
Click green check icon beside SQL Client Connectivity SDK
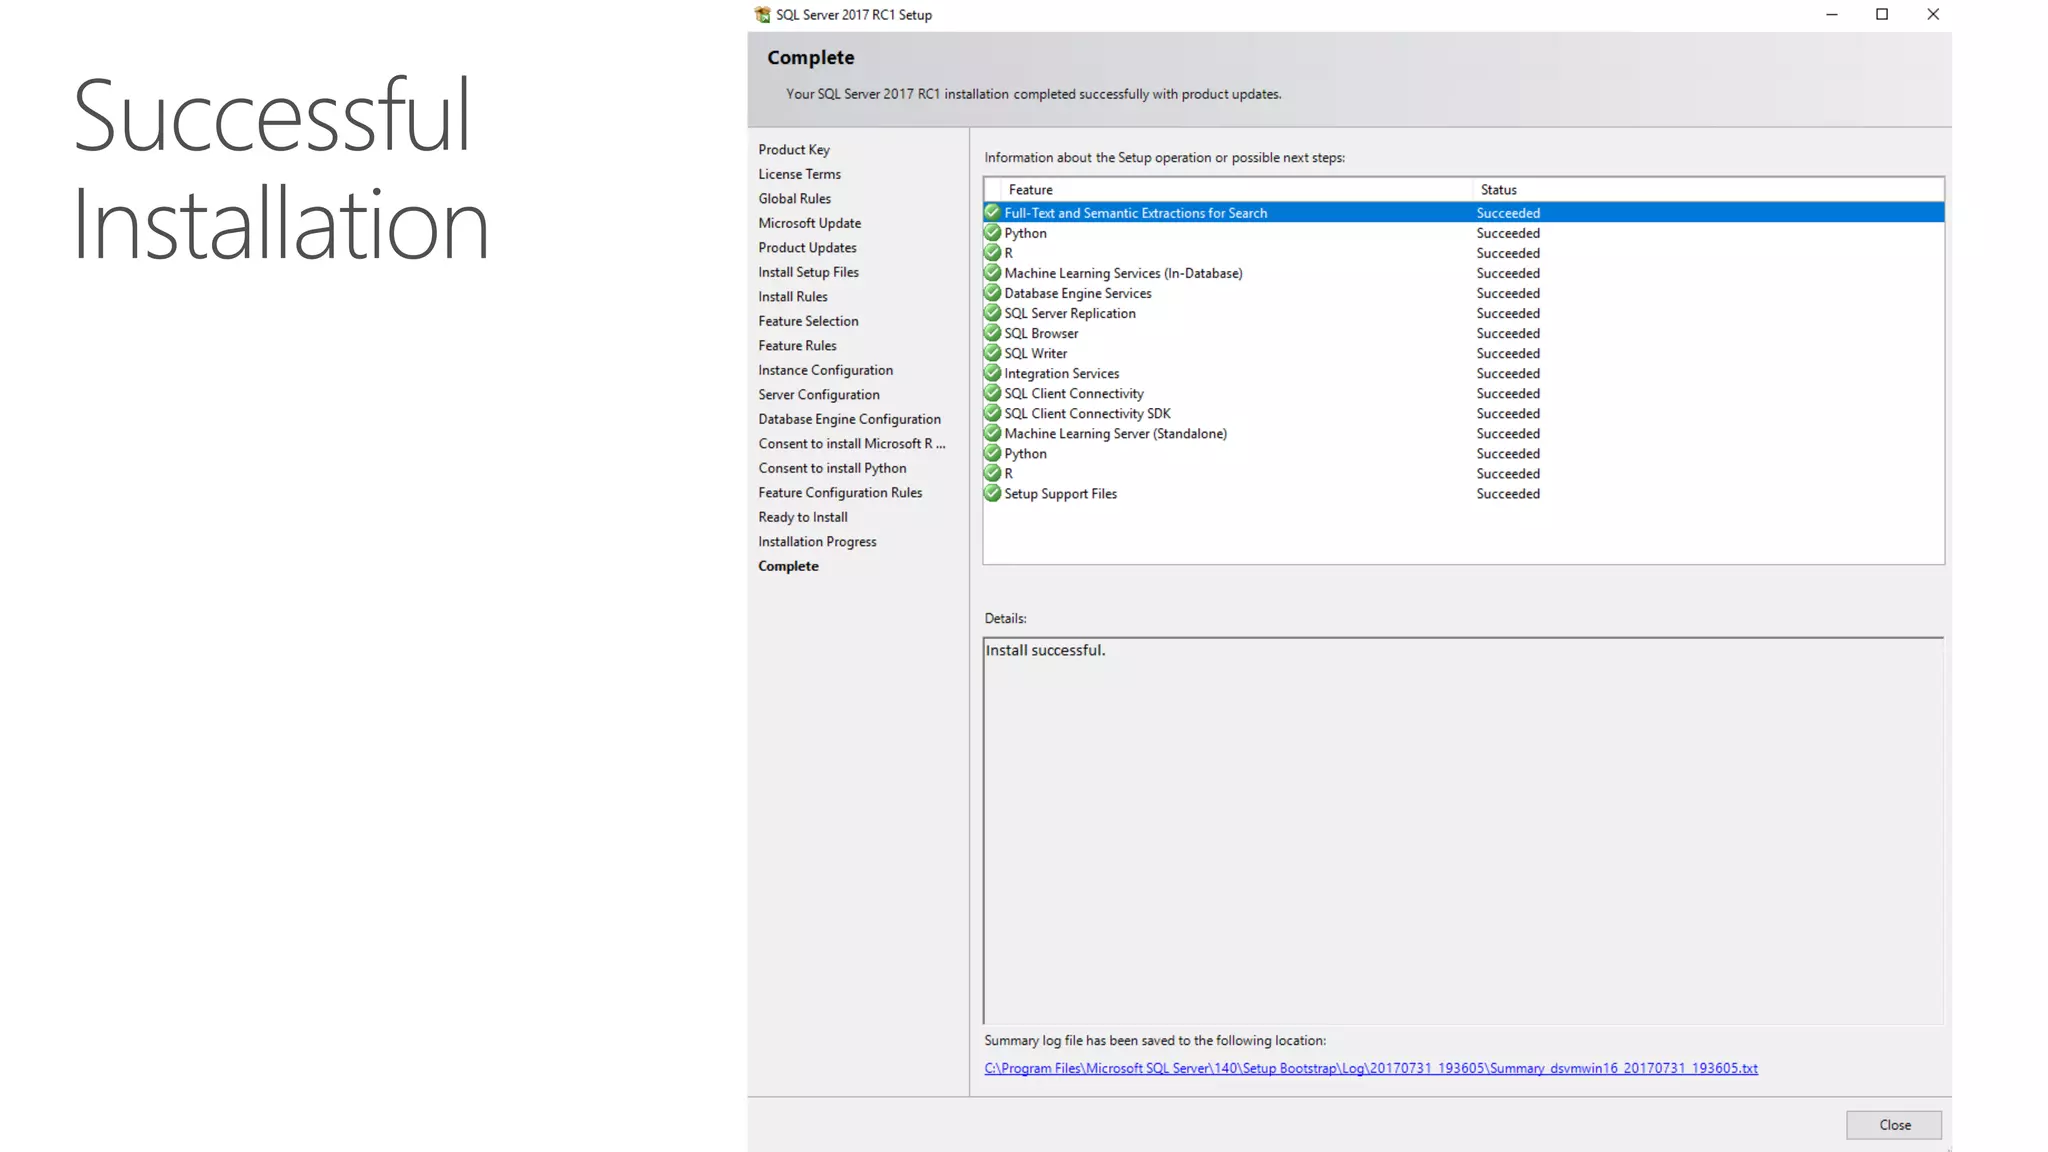click(992, 412)
